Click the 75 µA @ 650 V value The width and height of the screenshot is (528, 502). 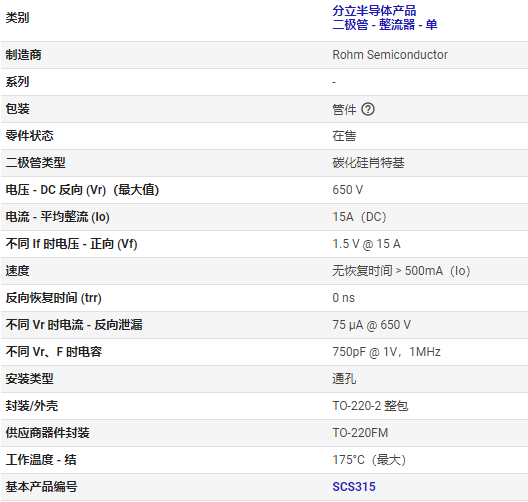pos(371,325)
